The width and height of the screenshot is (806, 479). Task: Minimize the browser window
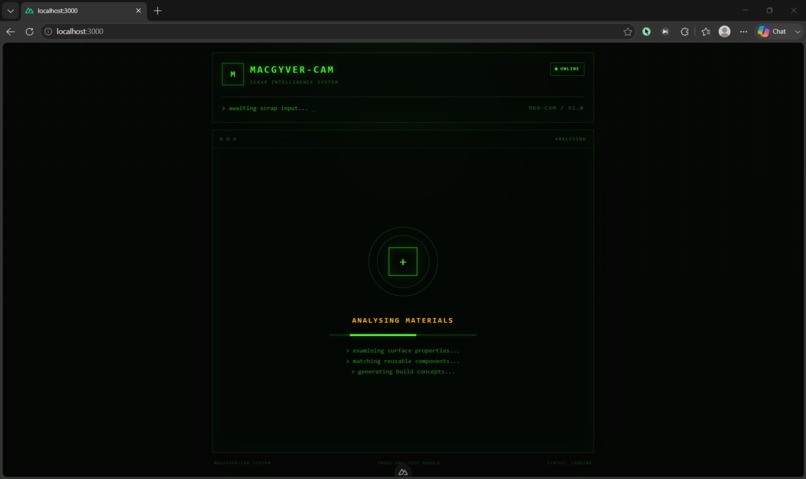(745, 10)
